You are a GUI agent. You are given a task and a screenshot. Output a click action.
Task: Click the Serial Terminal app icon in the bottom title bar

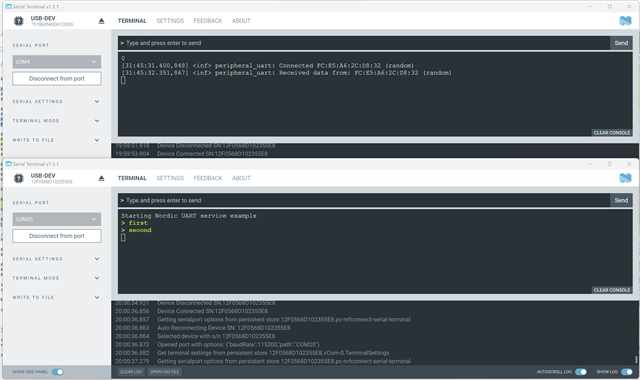(x=8, y=164)
